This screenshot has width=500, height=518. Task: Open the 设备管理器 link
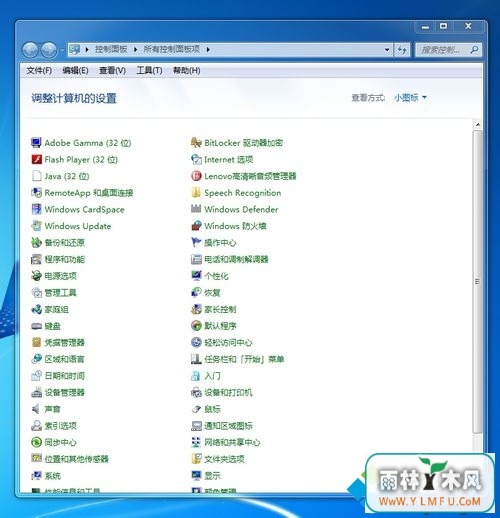pyautogui.click(x=64, y=392)
